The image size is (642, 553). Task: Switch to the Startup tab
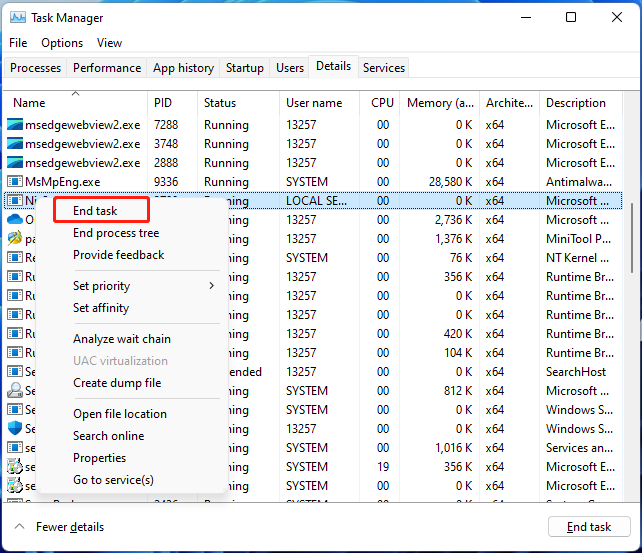(244, 68)
